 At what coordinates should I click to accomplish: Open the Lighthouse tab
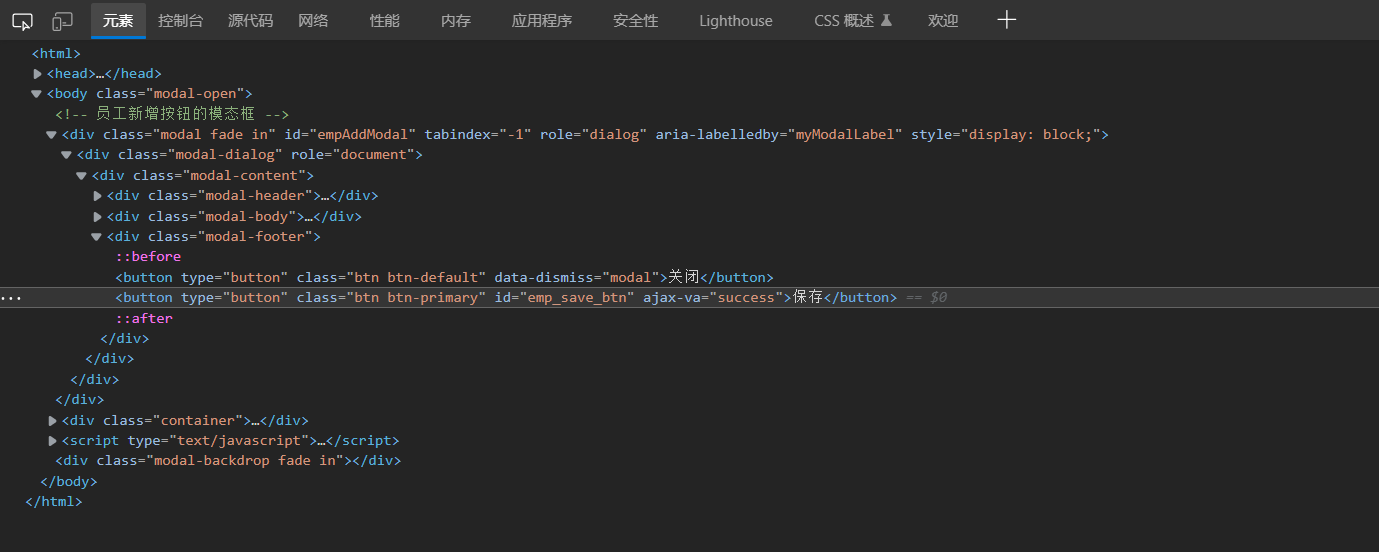point(736,20)
